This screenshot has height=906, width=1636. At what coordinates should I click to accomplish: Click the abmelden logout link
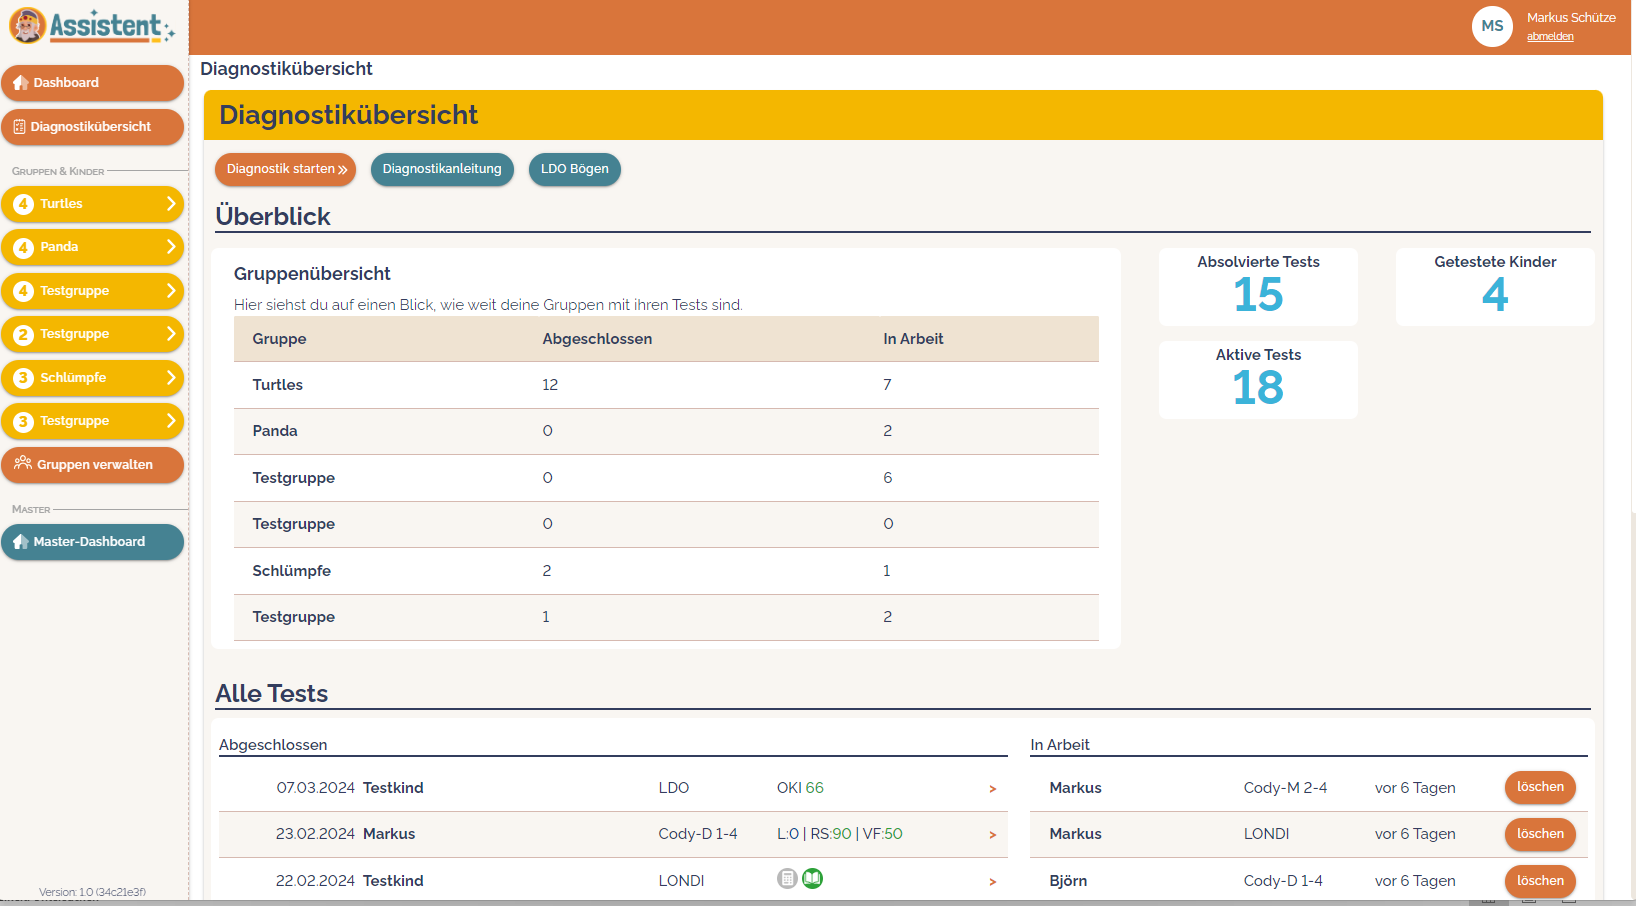point(1549,37)
